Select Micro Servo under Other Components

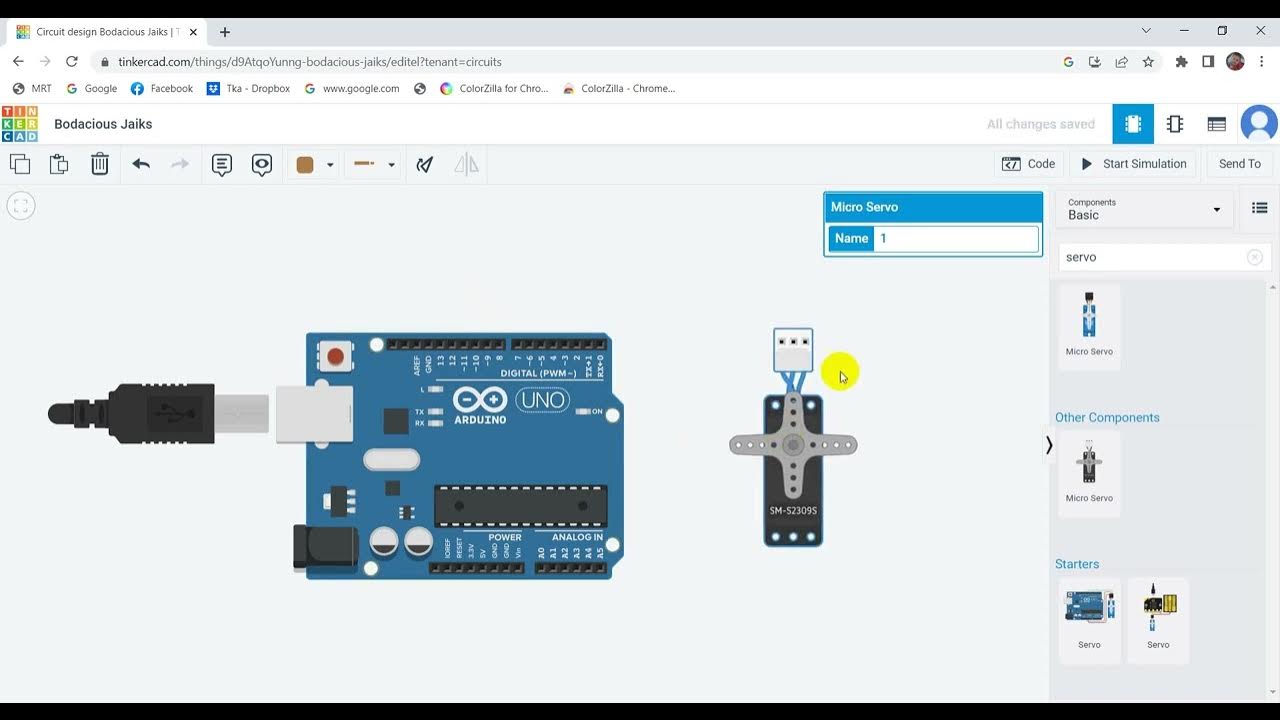tap(1089, 472)
